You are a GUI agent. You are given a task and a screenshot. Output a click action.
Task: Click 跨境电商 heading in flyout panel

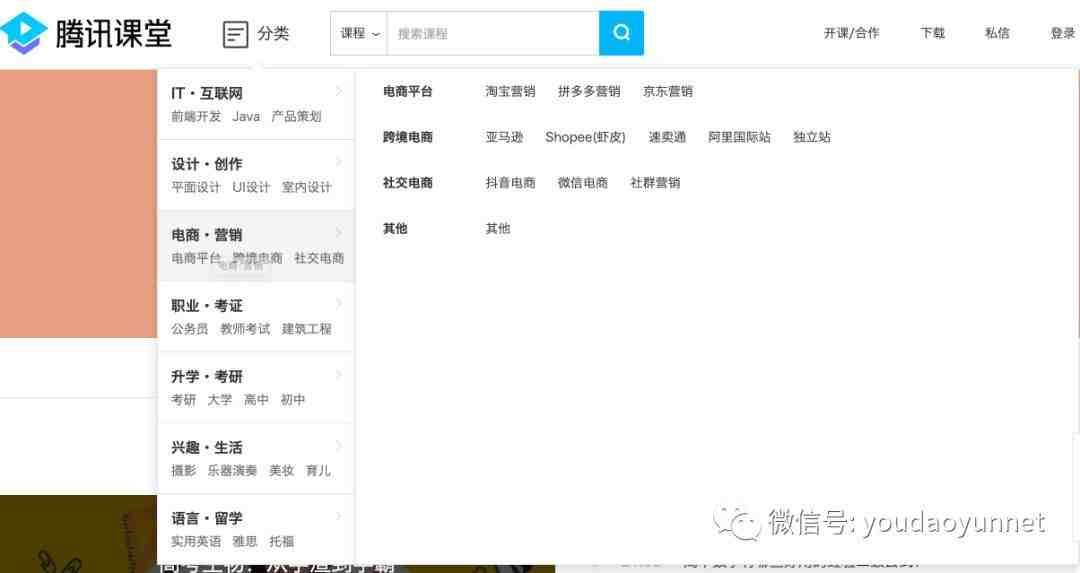pos(408,137)
